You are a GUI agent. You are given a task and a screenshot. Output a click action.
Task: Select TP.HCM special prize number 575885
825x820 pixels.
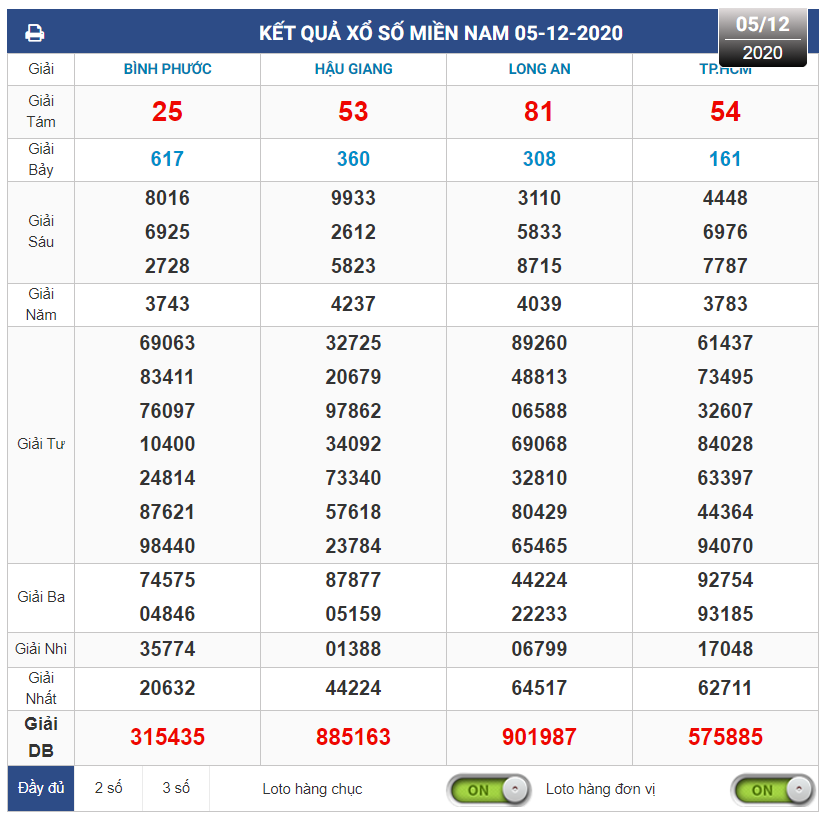(725, 737)
